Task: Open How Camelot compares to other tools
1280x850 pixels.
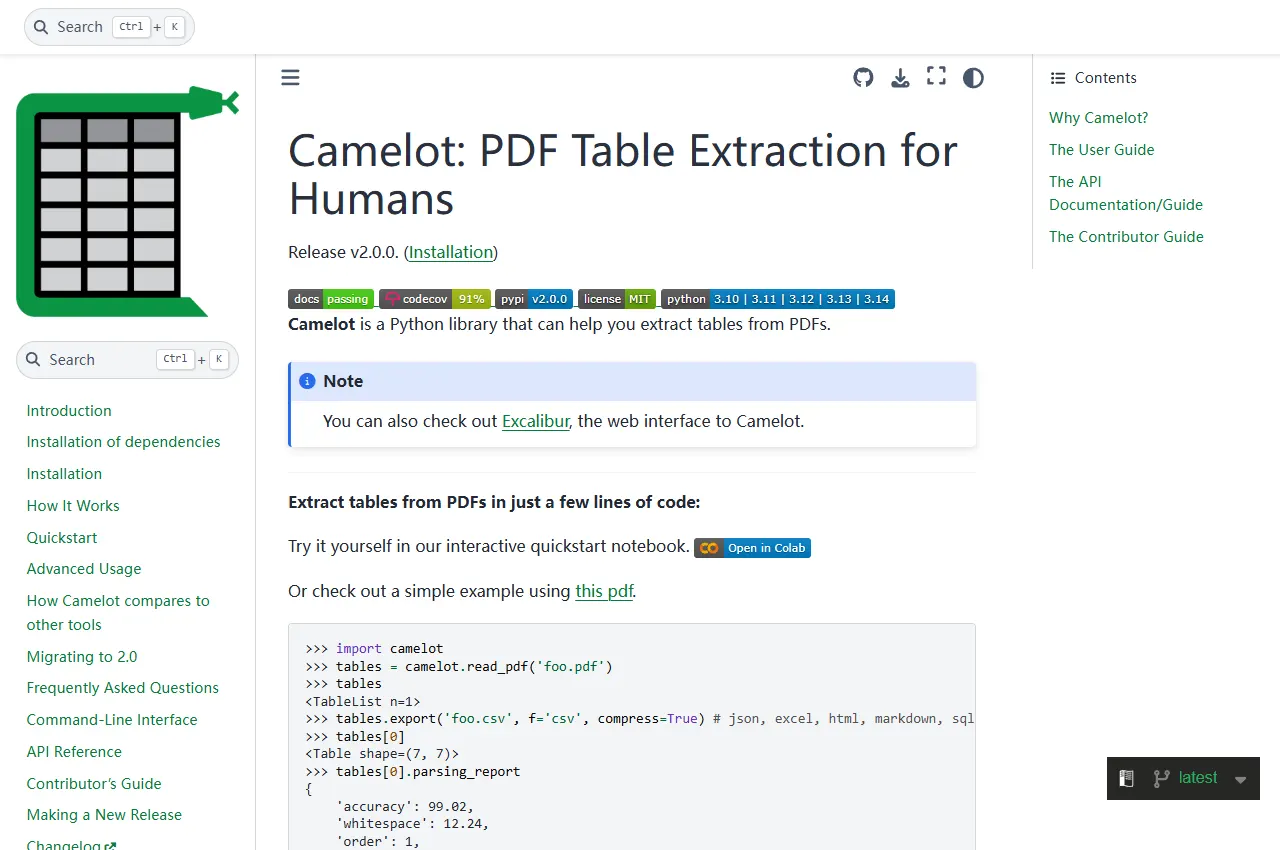Action: (x=118, y=613)
